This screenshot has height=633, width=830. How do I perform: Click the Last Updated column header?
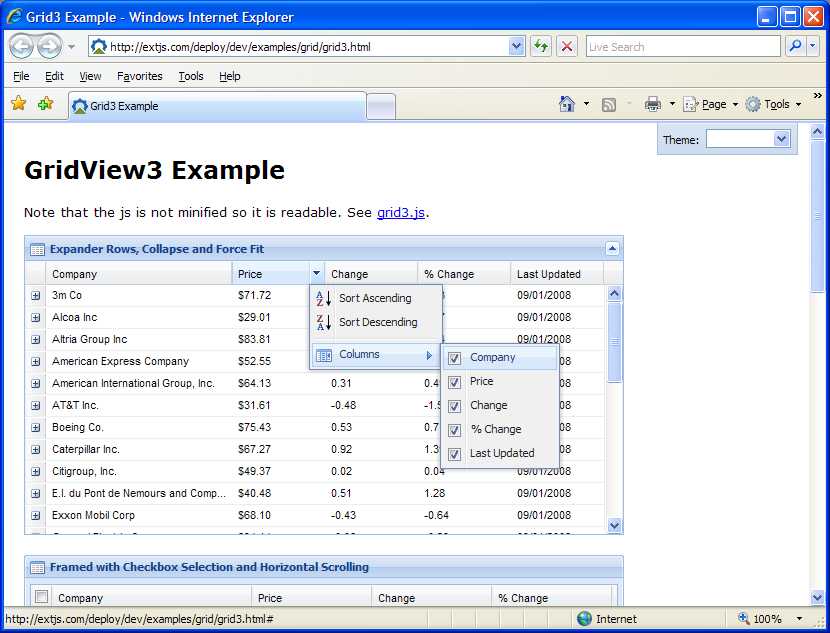(548, 274)
